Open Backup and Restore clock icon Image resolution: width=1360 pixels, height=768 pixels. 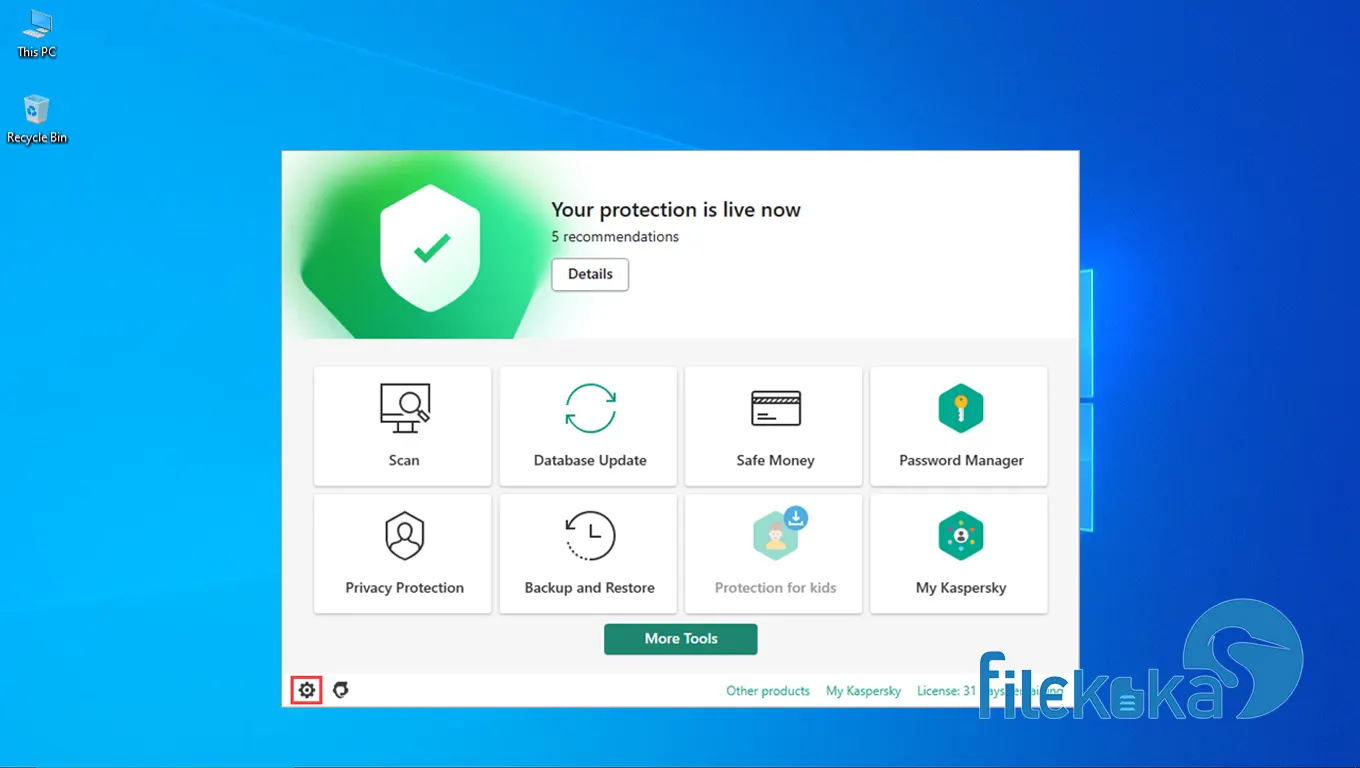[x=590, y=536]
